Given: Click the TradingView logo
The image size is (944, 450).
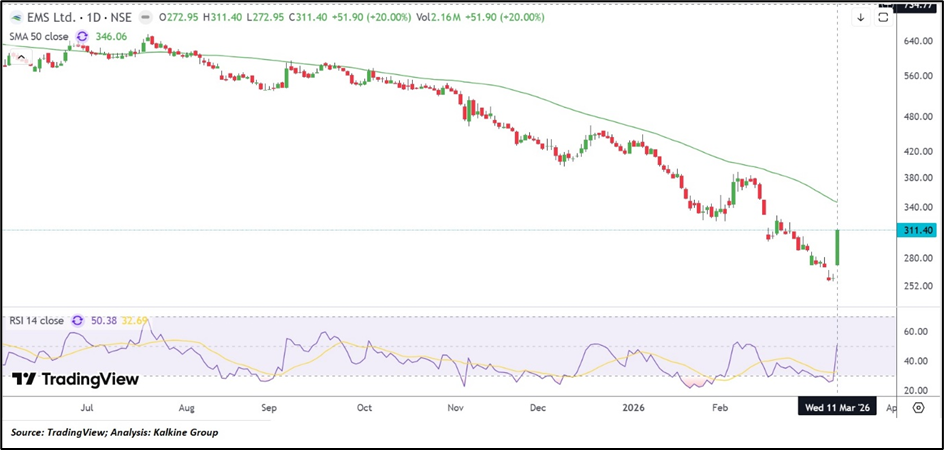Looking at the screenshot, I should [75, 380].
